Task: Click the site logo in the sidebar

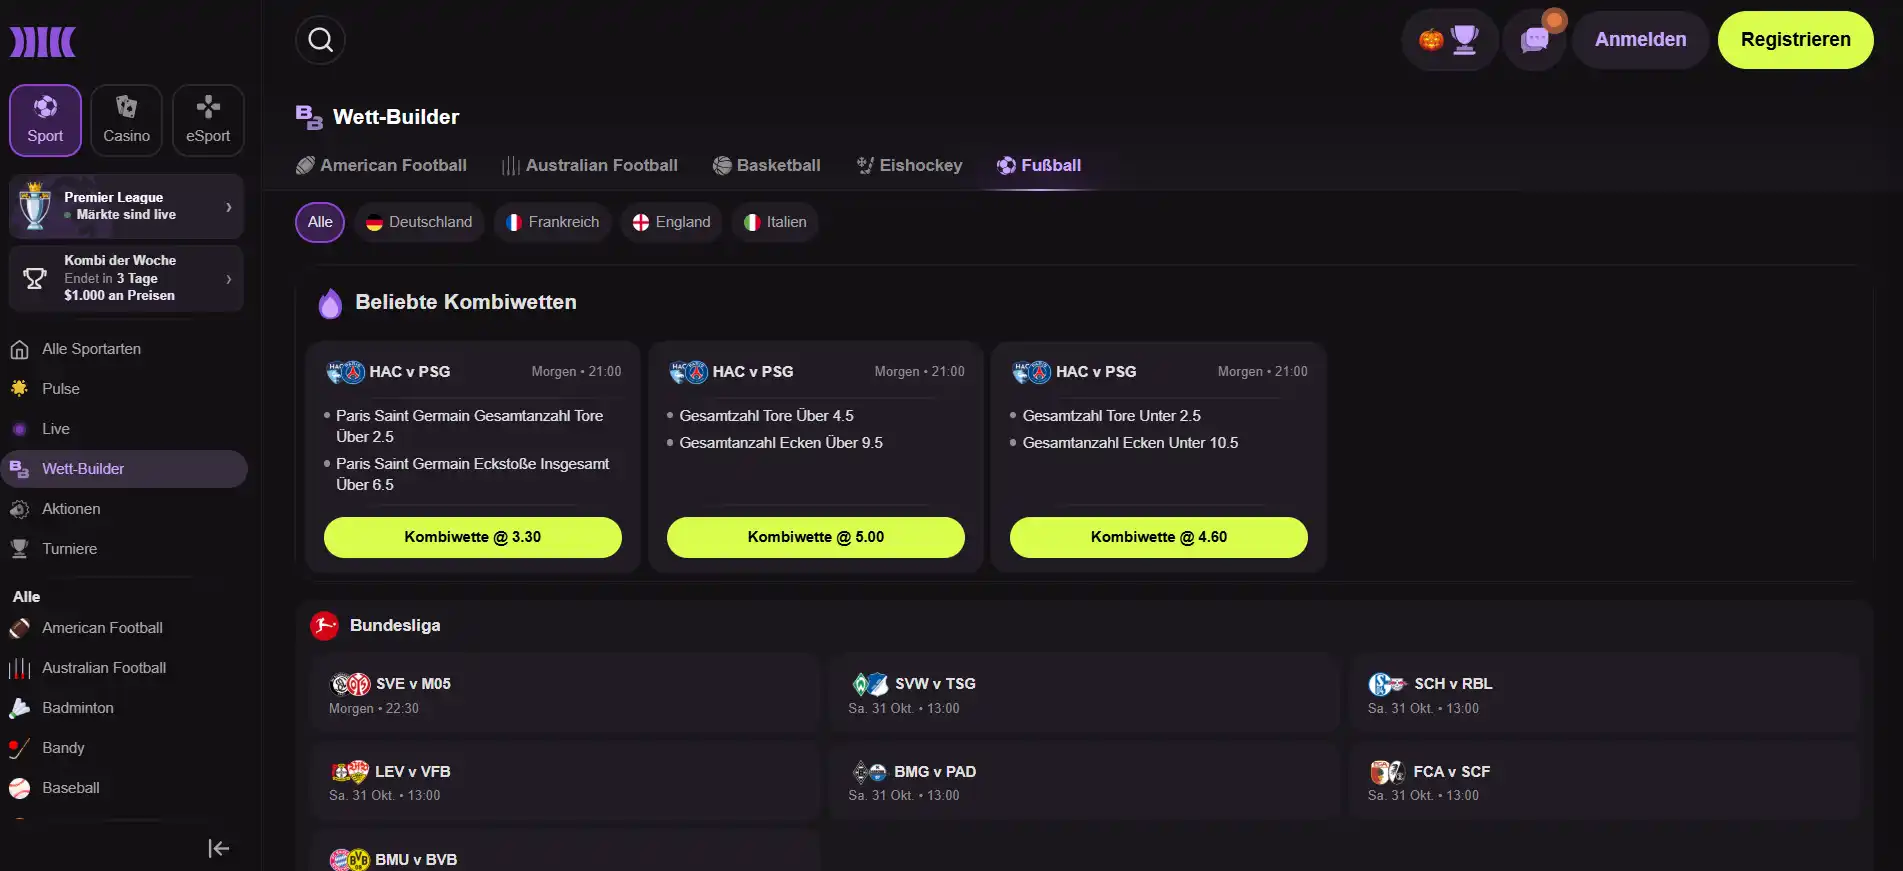Action: (x=43, y=42)
